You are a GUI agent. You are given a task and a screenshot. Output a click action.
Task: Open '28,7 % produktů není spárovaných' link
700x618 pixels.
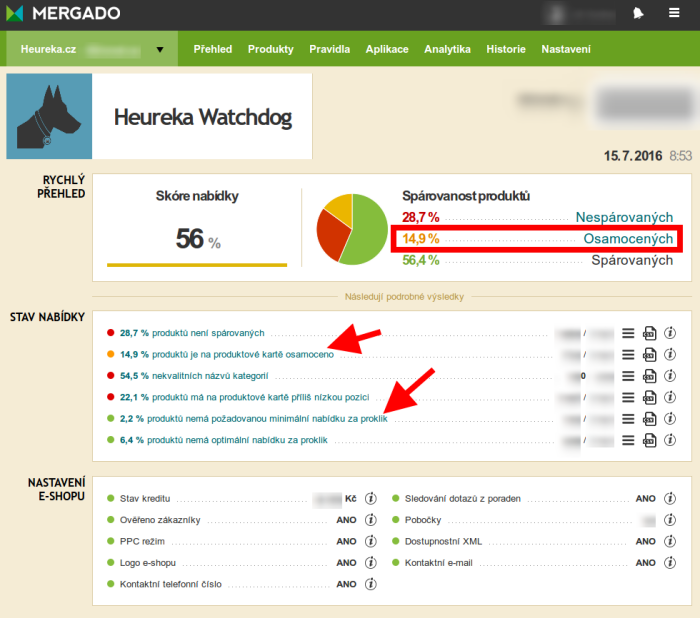pyautogui.click(x=192, y=333)
